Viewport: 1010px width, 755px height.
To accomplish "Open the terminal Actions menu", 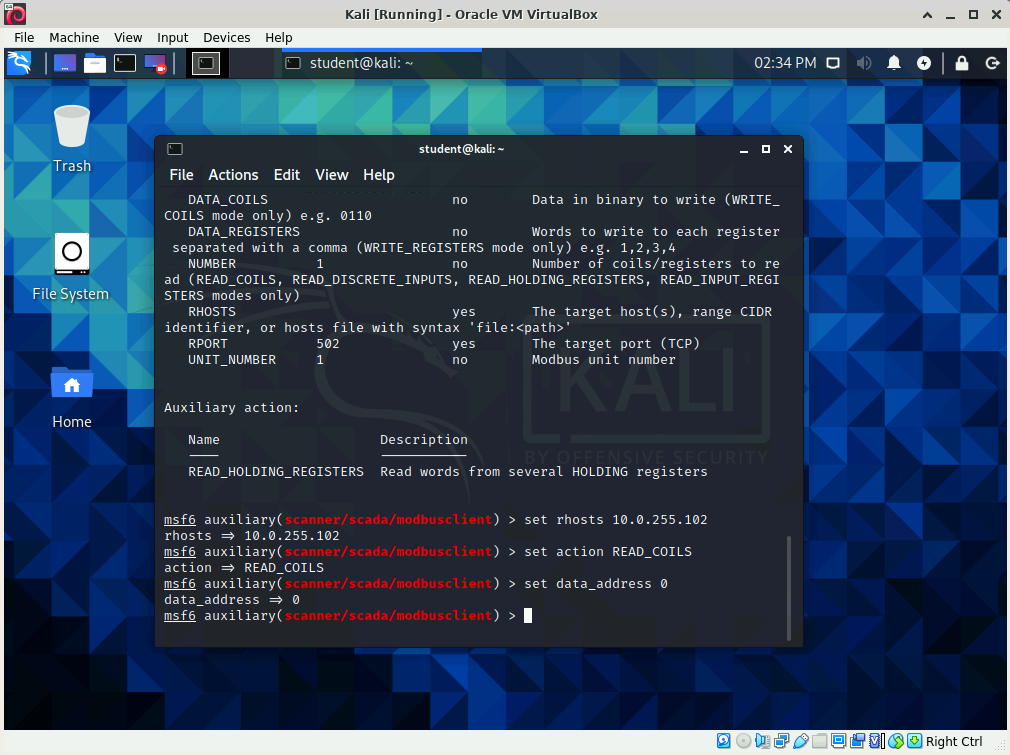I will coord(233,175).
